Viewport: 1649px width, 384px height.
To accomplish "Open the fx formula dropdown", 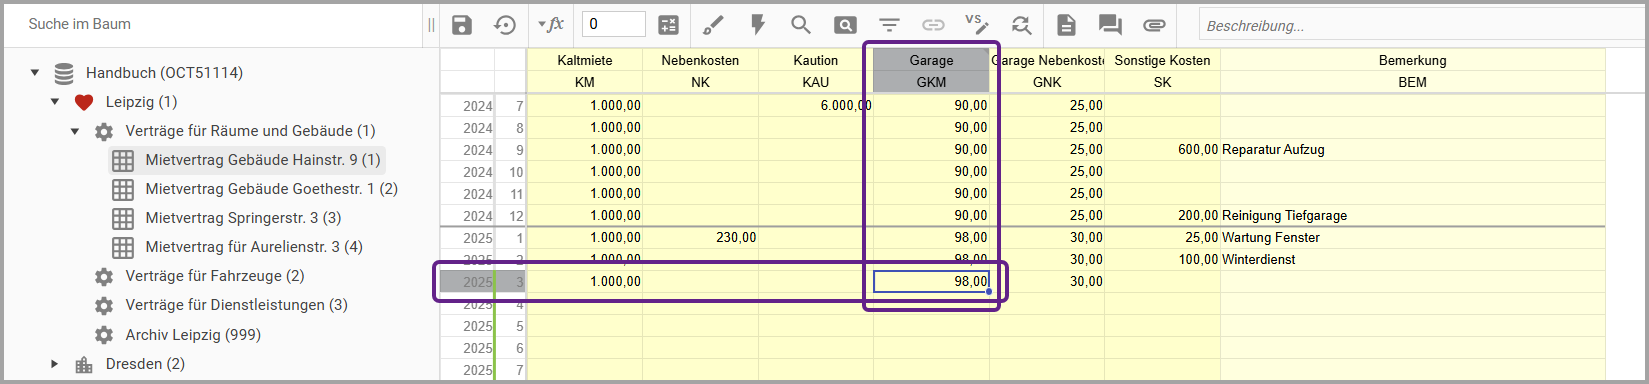I will (551, 25).
